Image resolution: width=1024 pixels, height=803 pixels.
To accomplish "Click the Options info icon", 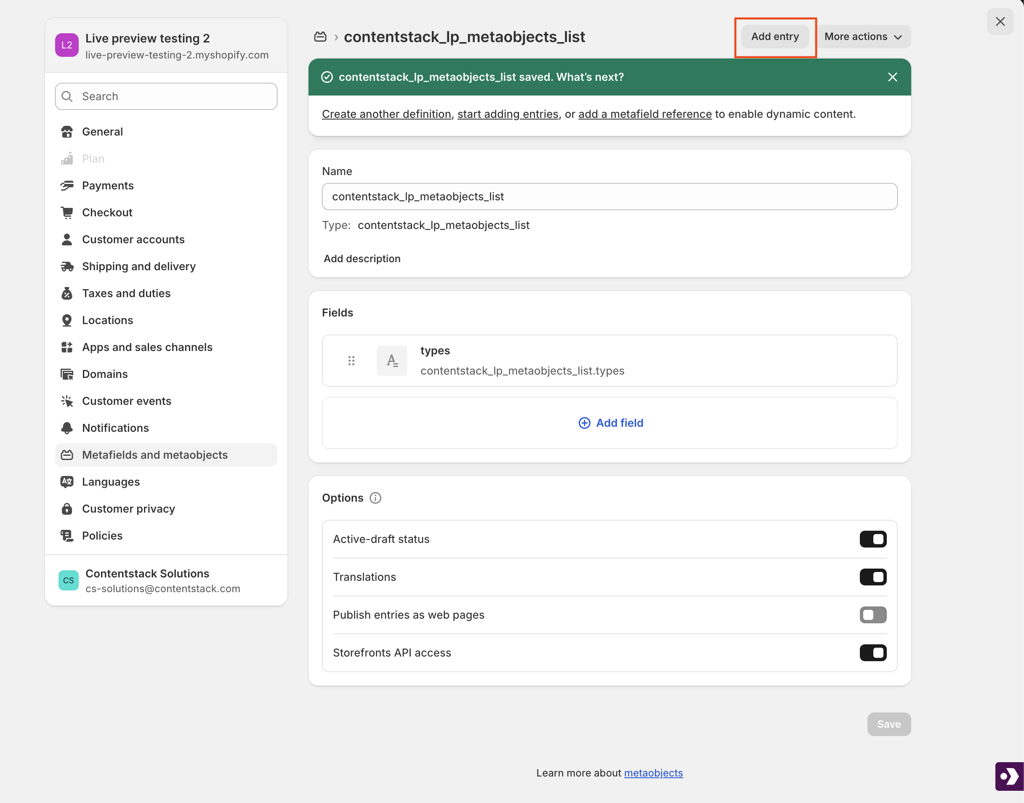I will click(376, 498).
